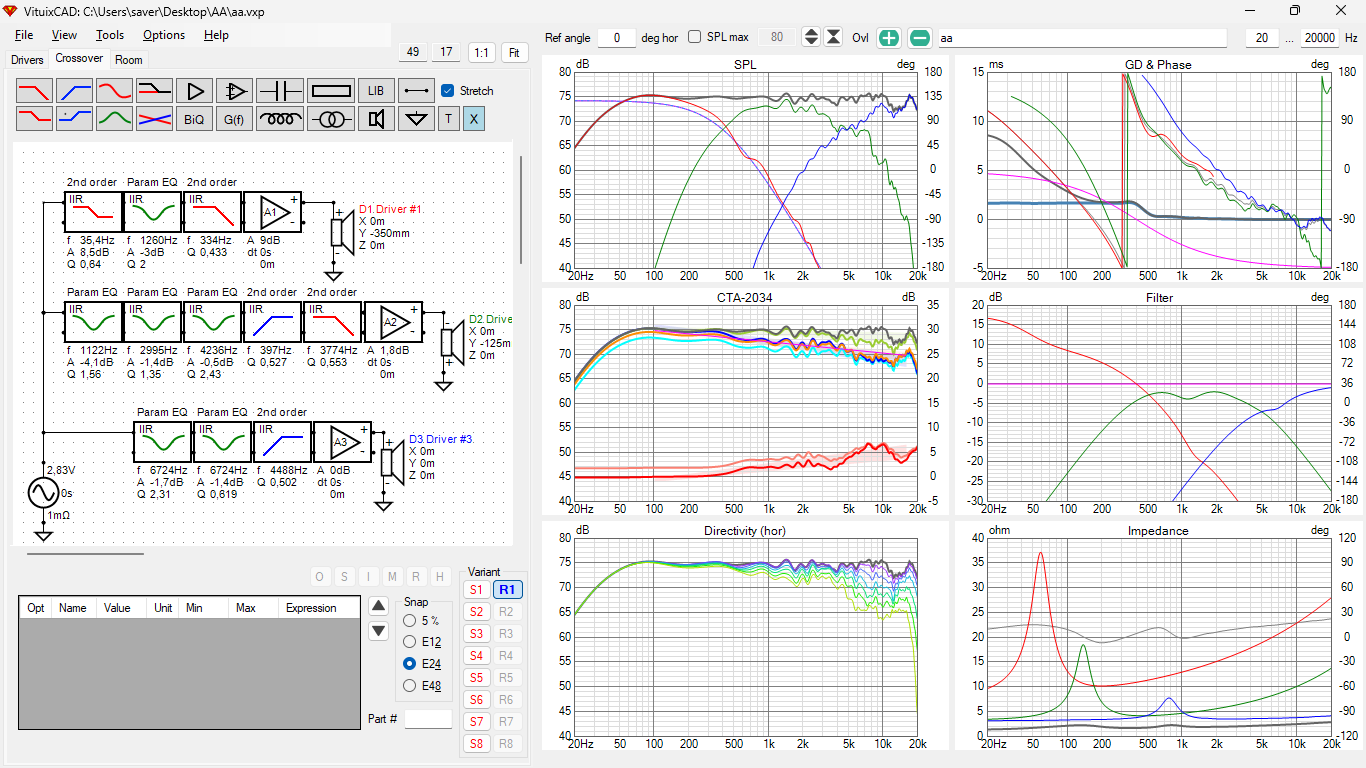Open the Options menu
Screen dimensions: 1366x768
(x=164, y=35)
